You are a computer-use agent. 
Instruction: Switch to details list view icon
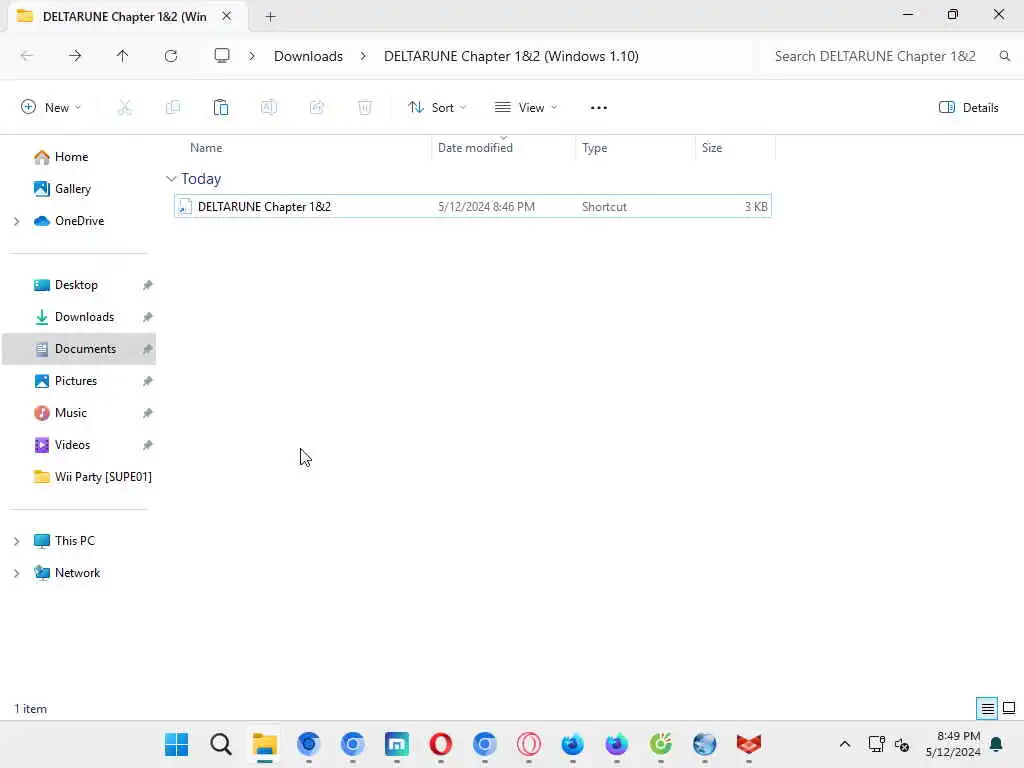pos(987,708)
